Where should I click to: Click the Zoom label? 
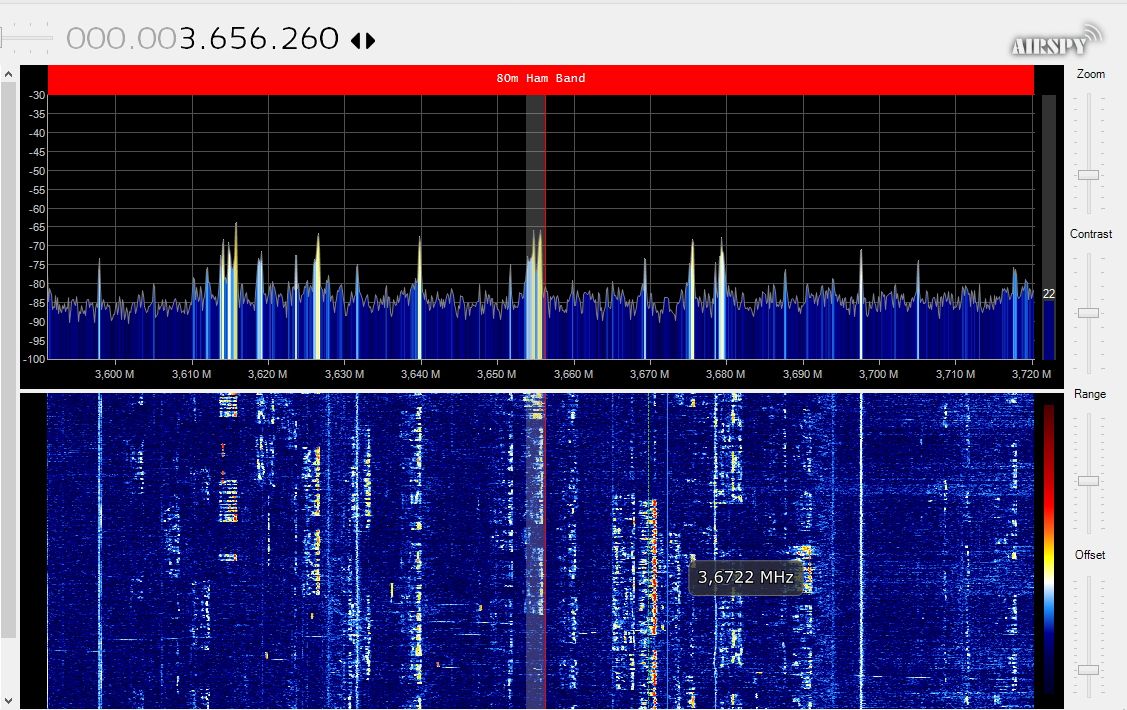[x=1090, y=74]
